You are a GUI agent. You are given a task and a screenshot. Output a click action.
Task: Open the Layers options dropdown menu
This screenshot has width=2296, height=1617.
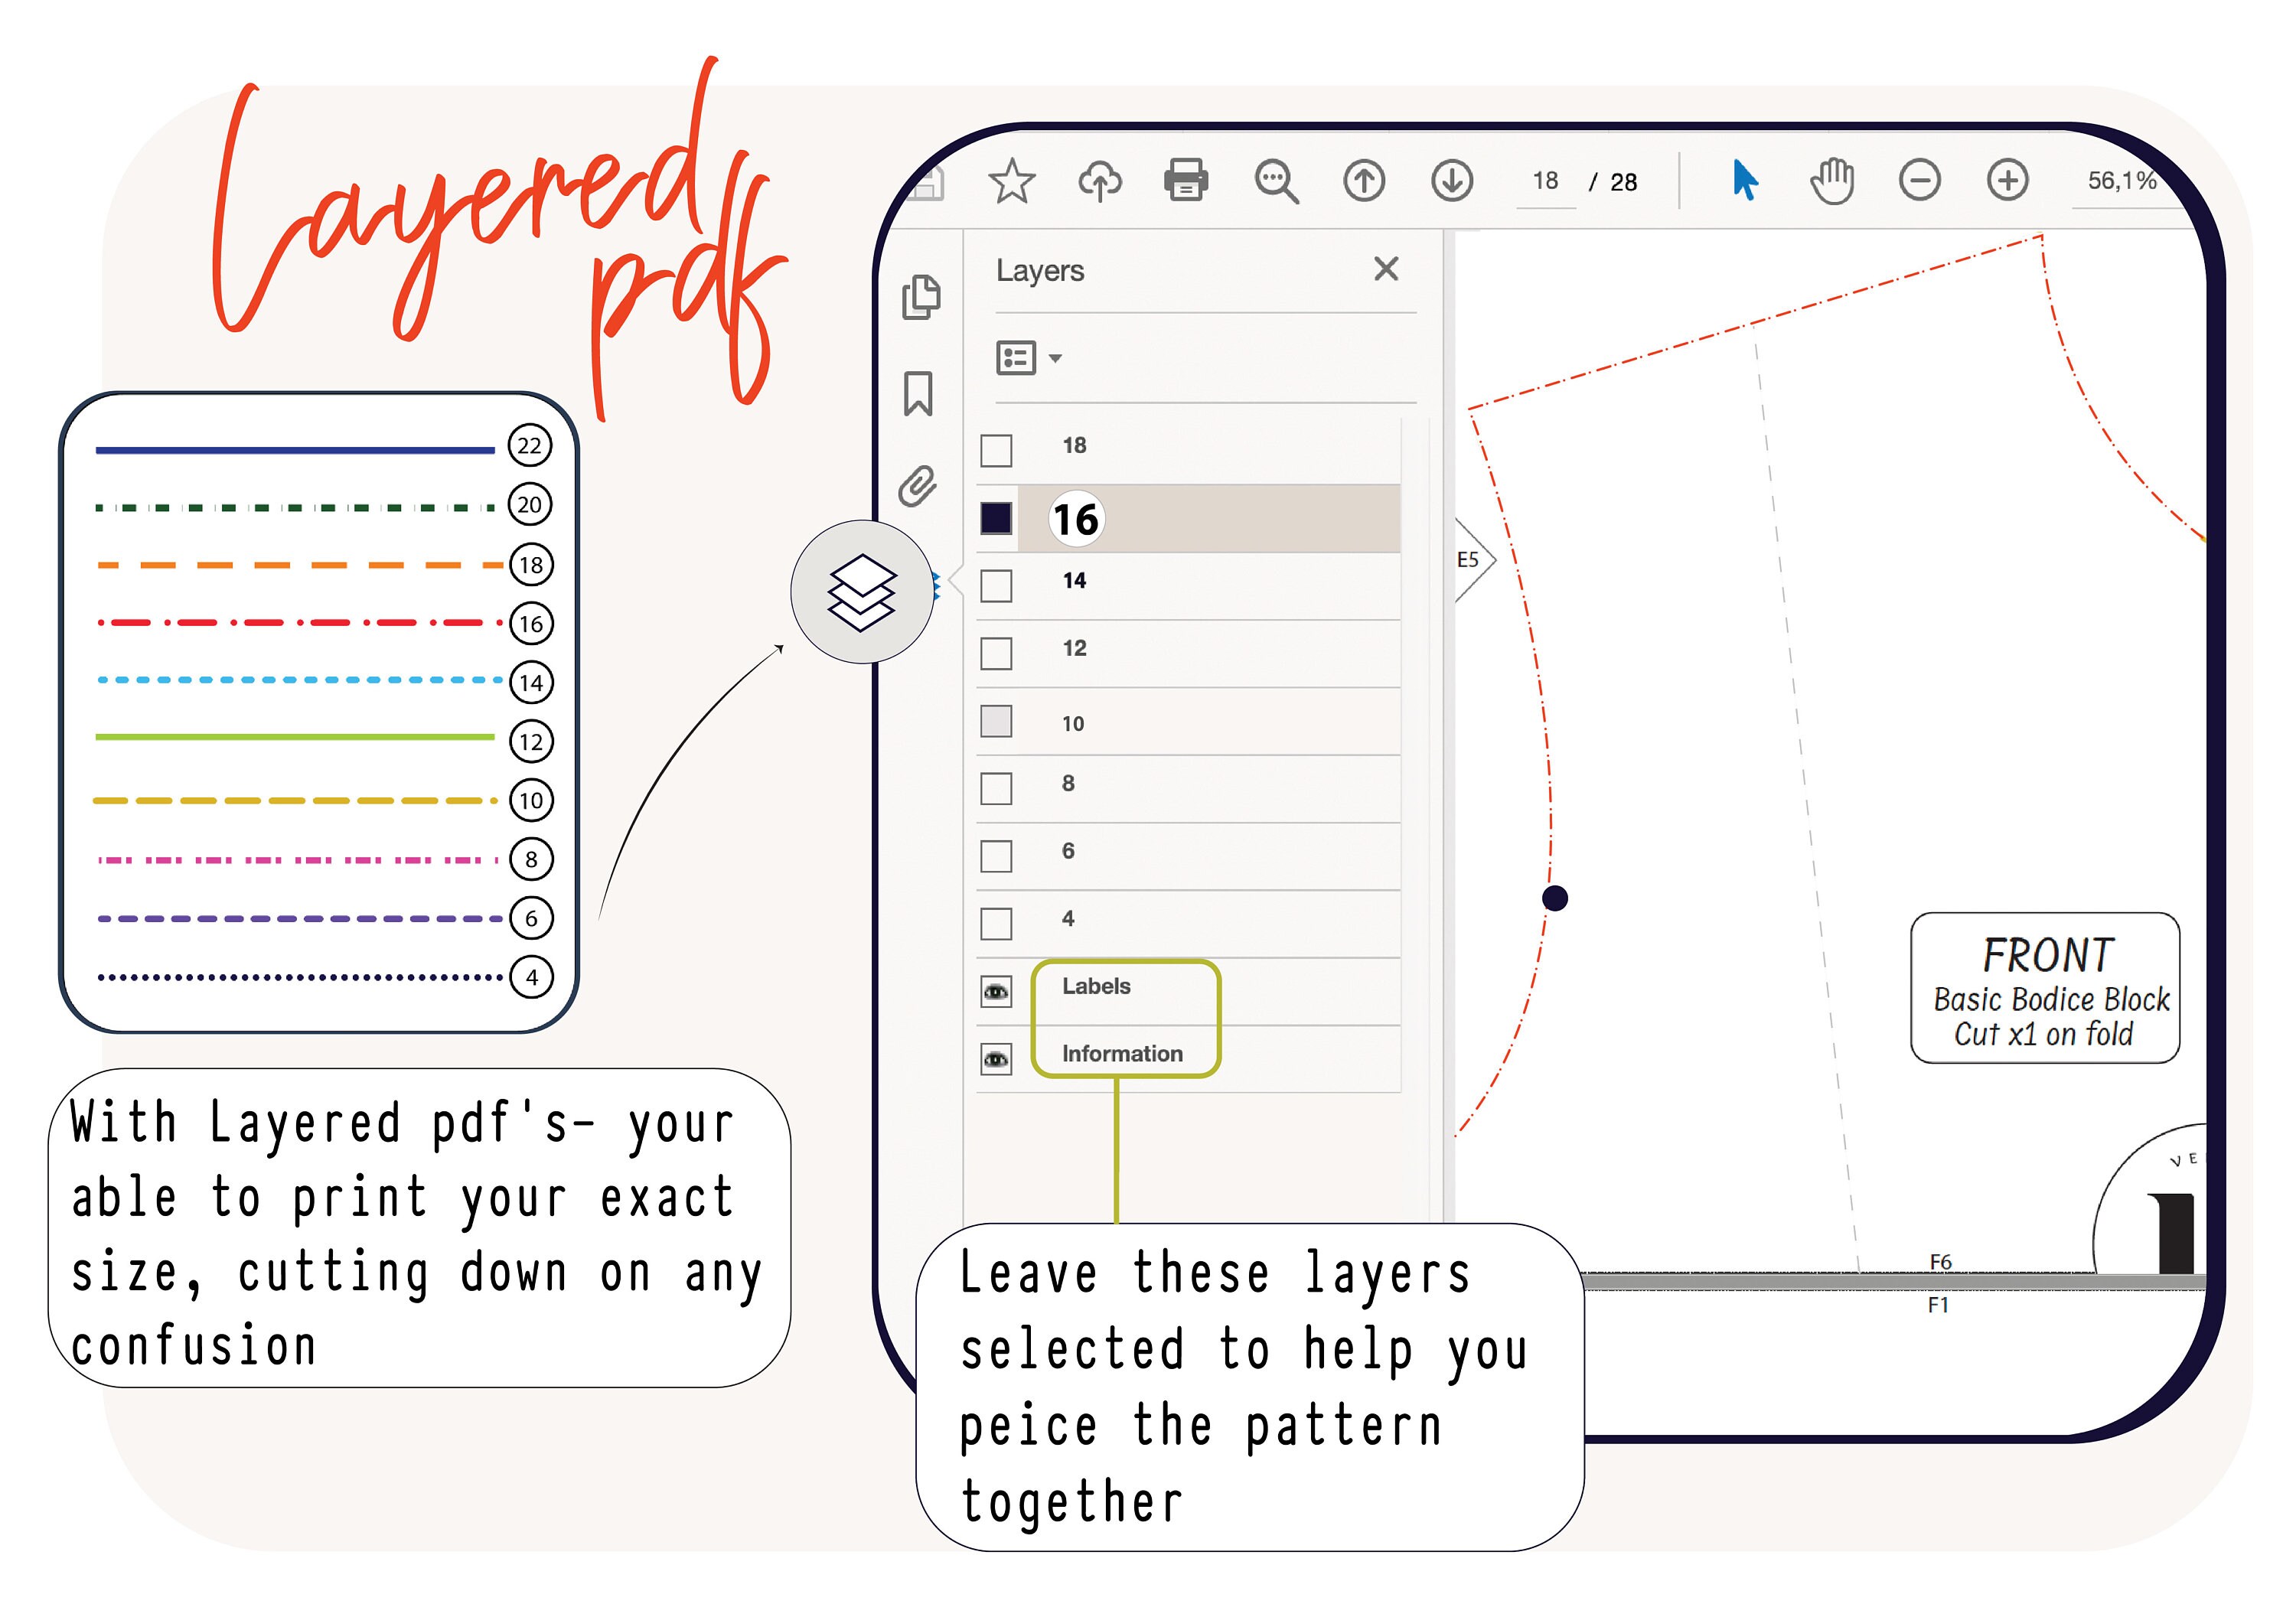point(1028,358)
